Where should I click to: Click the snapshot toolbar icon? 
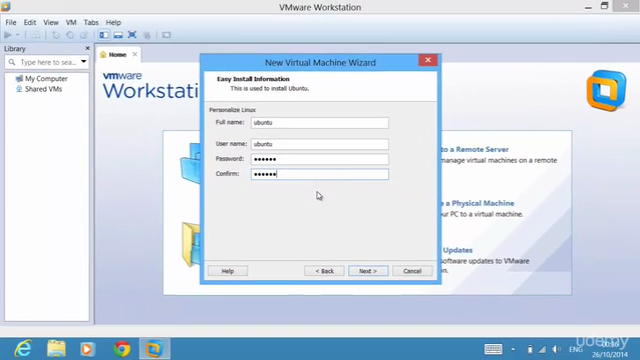pyautogui.click(x=56, y=35)
